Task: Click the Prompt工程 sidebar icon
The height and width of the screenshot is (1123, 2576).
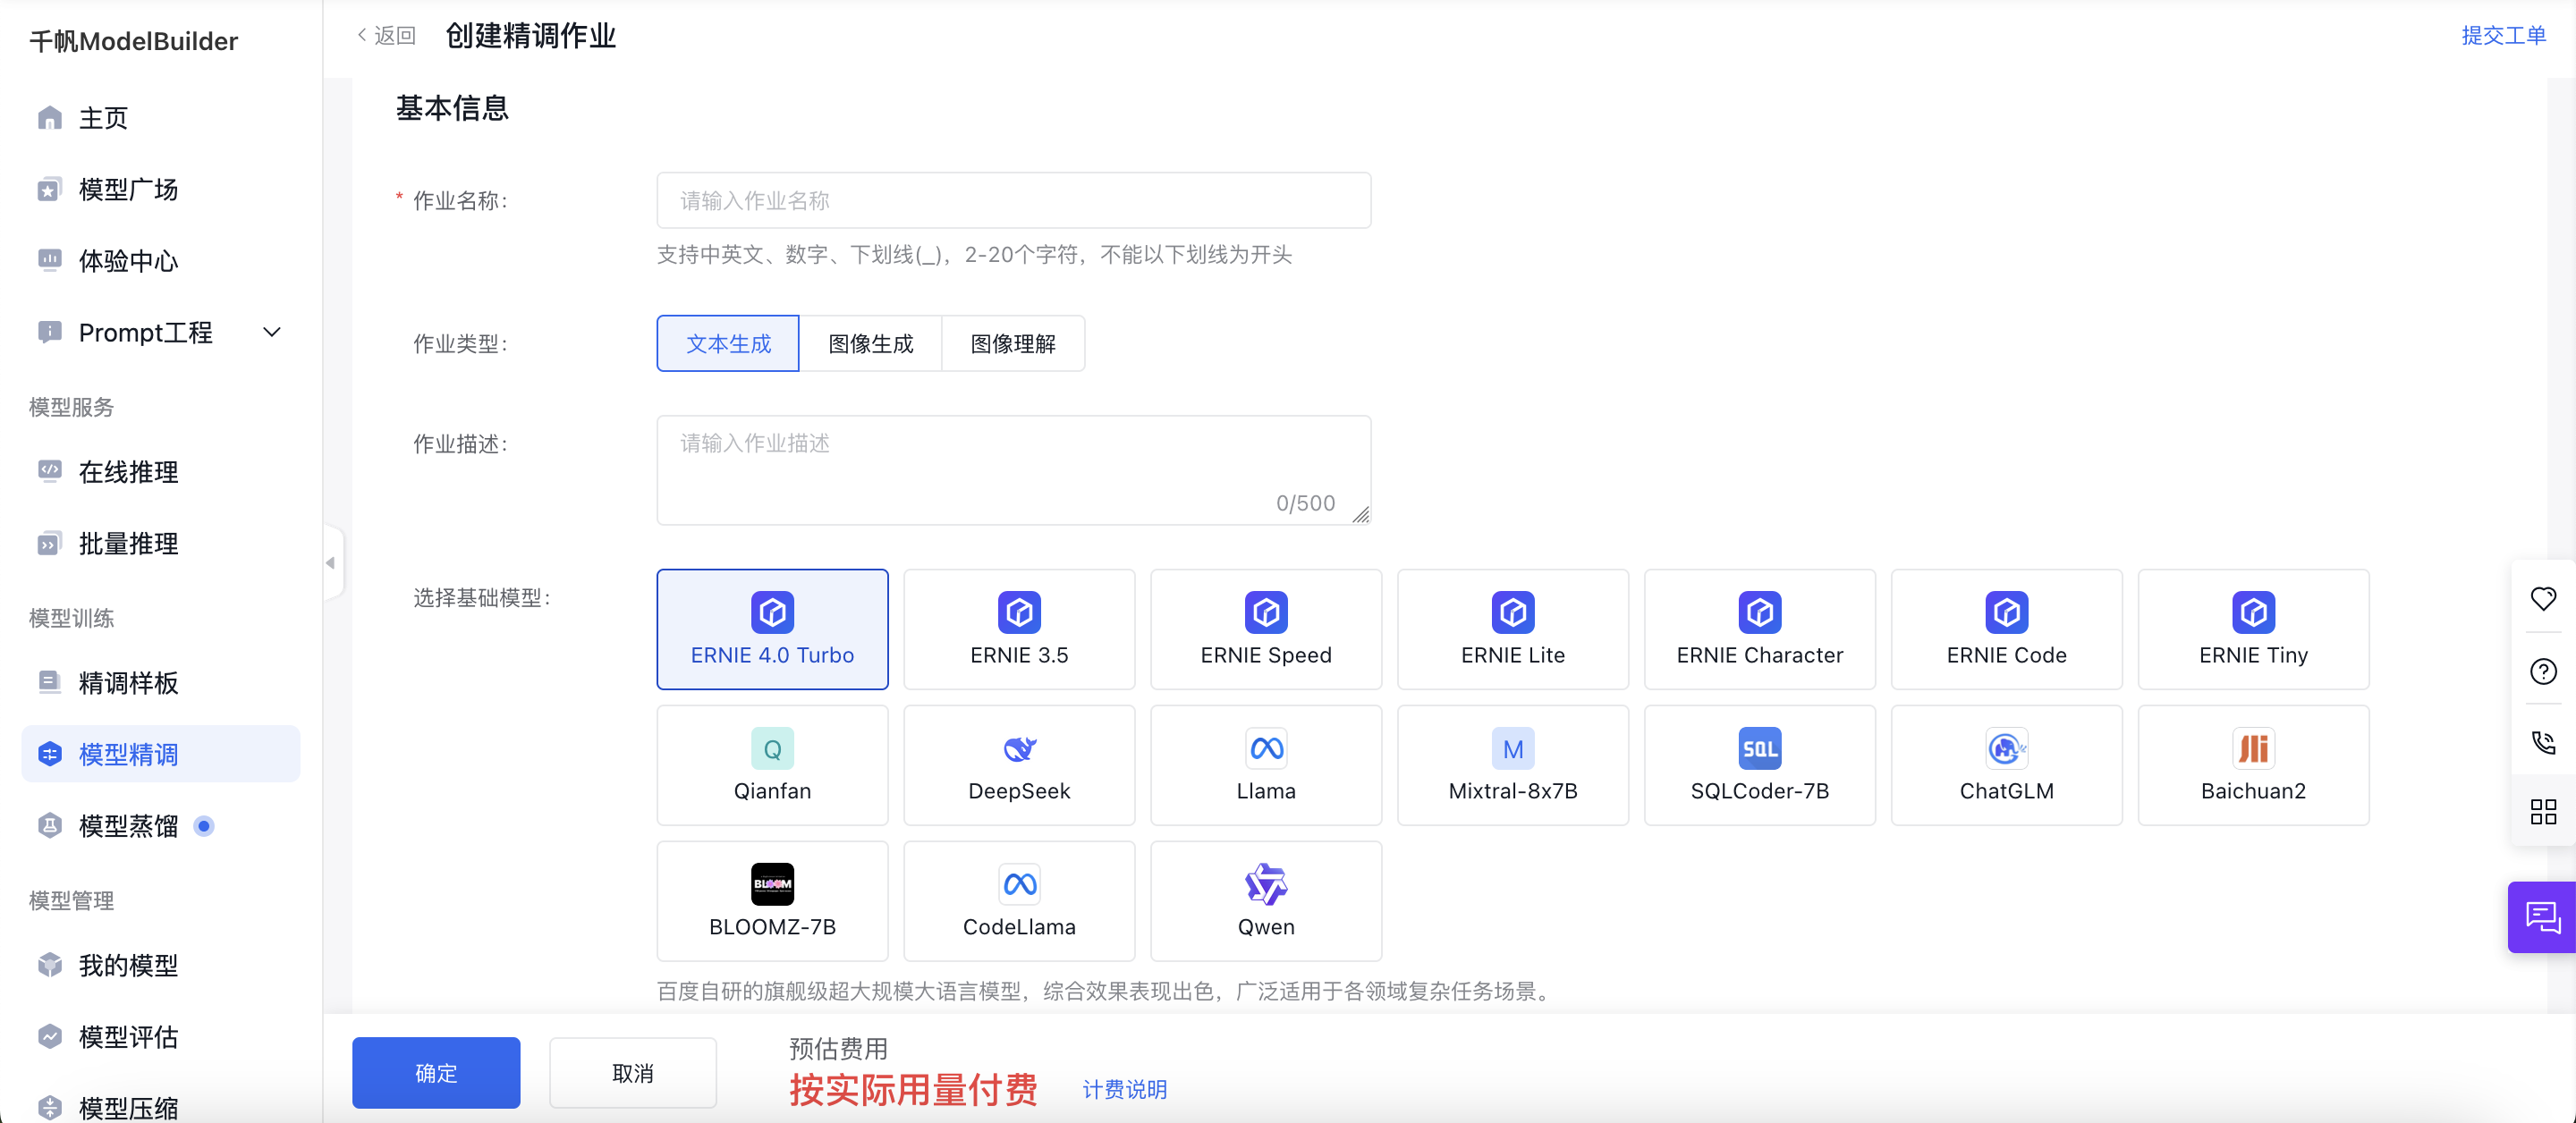Action: click(49, 332)
